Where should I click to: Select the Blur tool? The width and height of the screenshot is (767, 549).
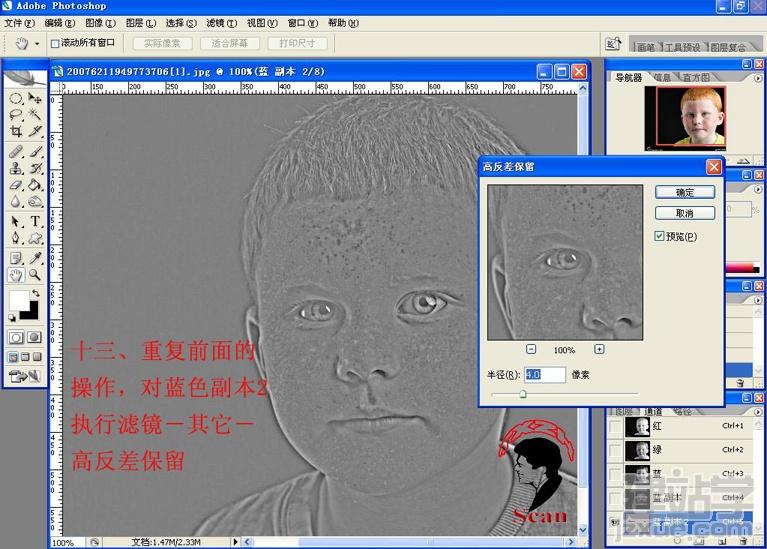[16, 202]
